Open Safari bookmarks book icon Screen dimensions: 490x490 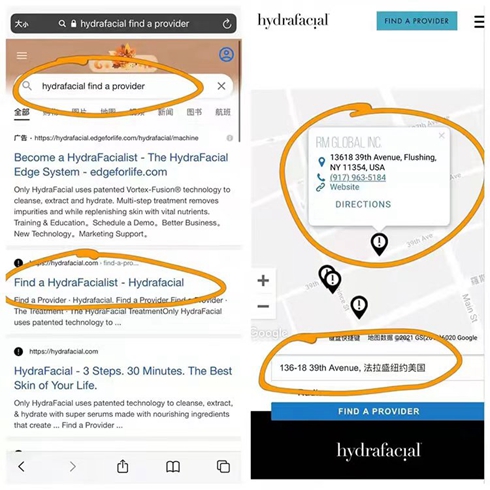click(173, 467)
